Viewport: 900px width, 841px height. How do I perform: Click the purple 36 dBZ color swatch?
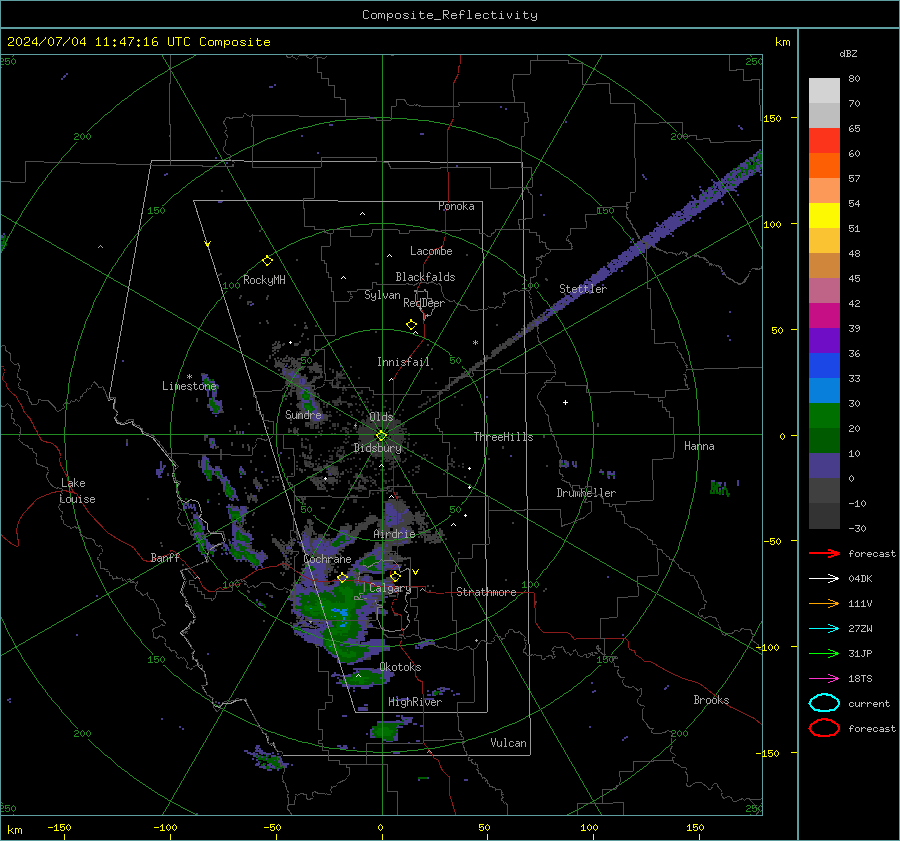824,340
